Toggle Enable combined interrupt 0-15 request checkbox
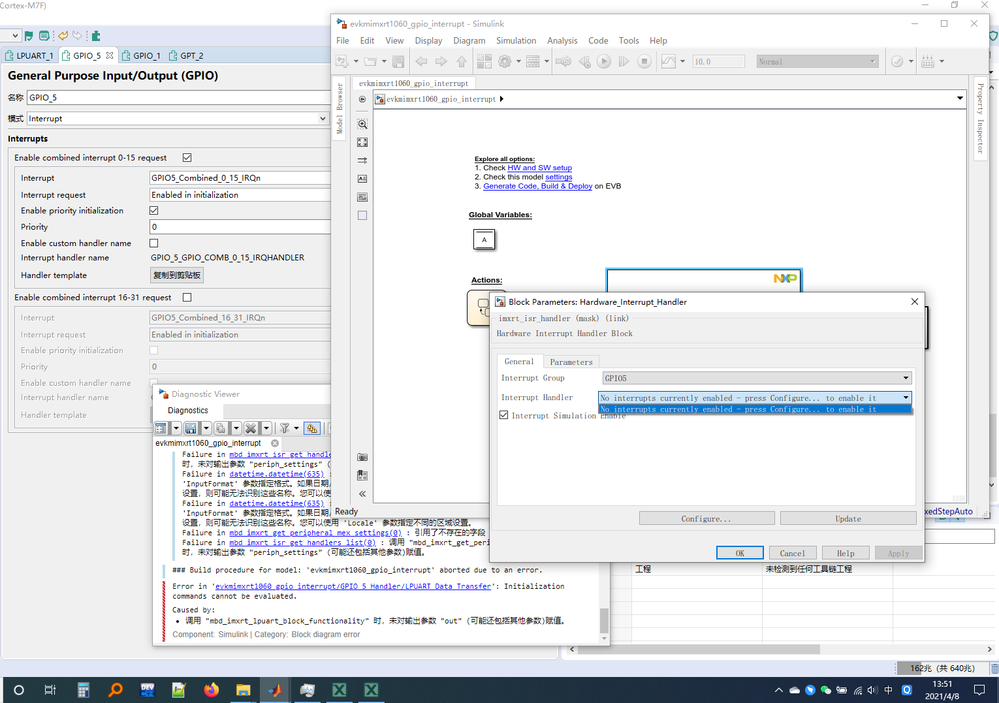Screen dimensions: 999x703 (187, 157)
